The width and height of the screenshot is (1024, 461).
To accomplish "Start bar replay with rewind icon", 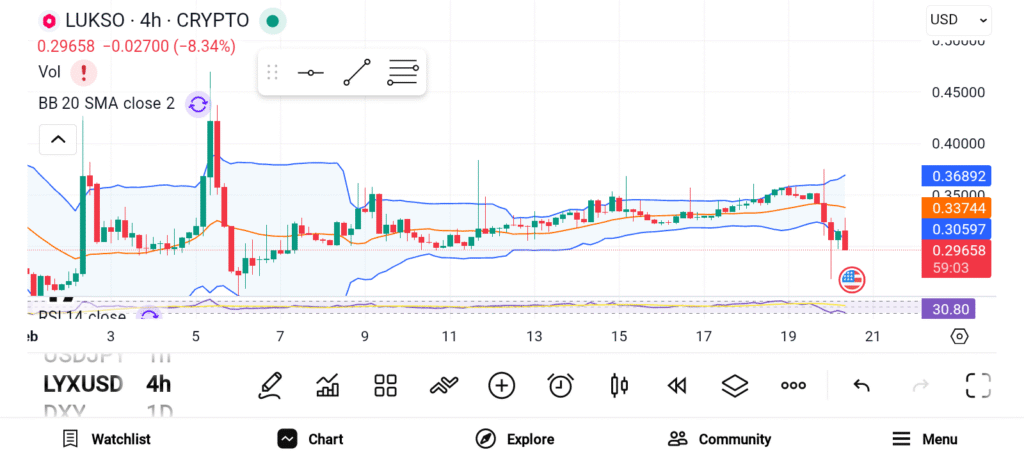I will [677, 385].
